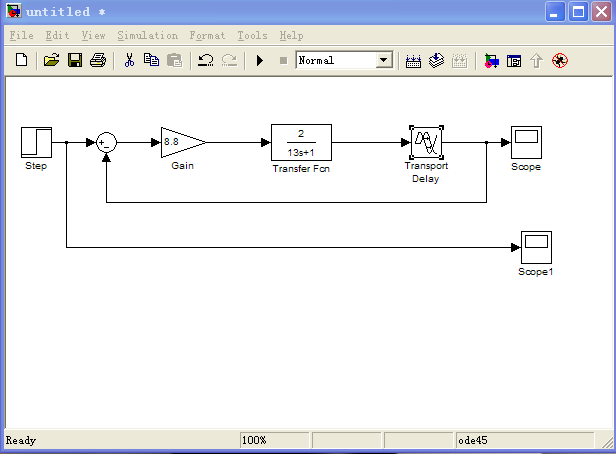616x455 pixels.
Task: Open the Format menu
Action: (x=207, y=35)
